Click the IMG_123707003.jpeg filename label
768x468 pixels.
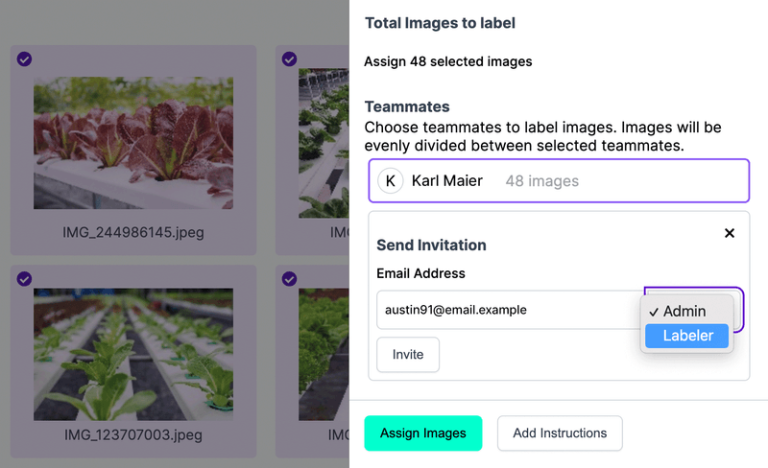[133, 435]
